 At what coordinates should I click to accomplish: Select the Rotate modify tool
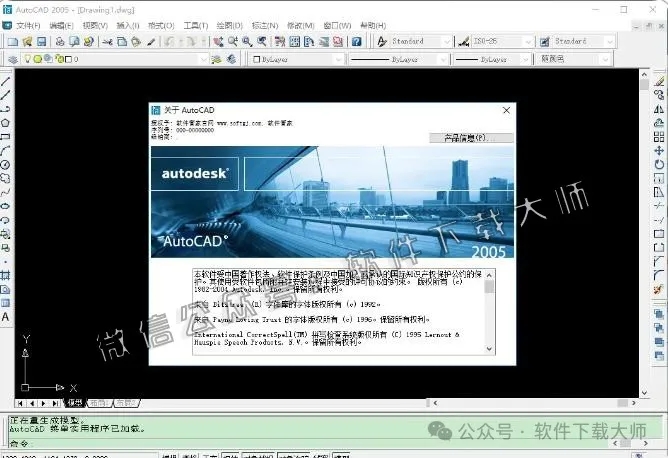(x=659, y=164)
